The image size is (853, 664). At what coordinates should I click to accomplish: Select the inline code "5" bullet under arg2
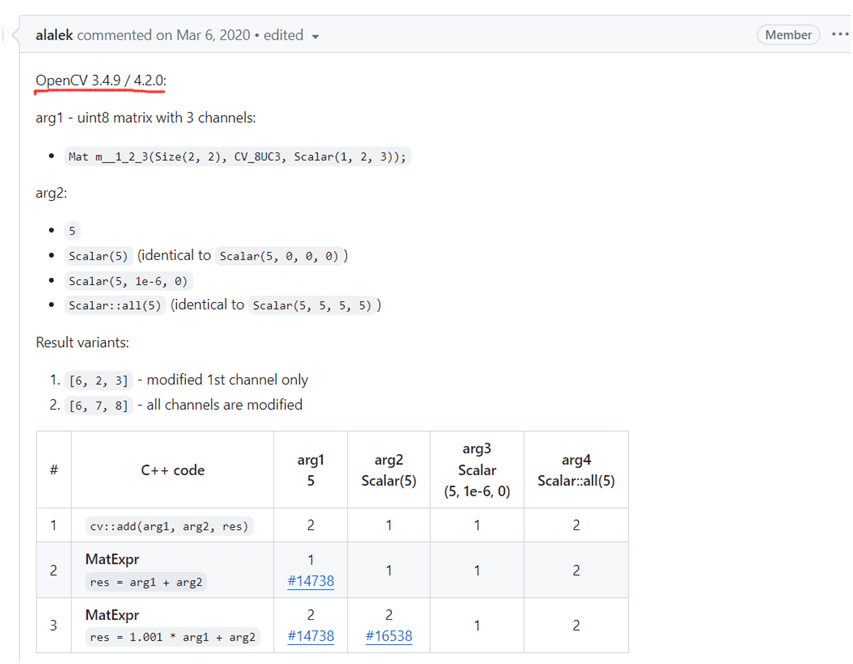click(70, 230)
